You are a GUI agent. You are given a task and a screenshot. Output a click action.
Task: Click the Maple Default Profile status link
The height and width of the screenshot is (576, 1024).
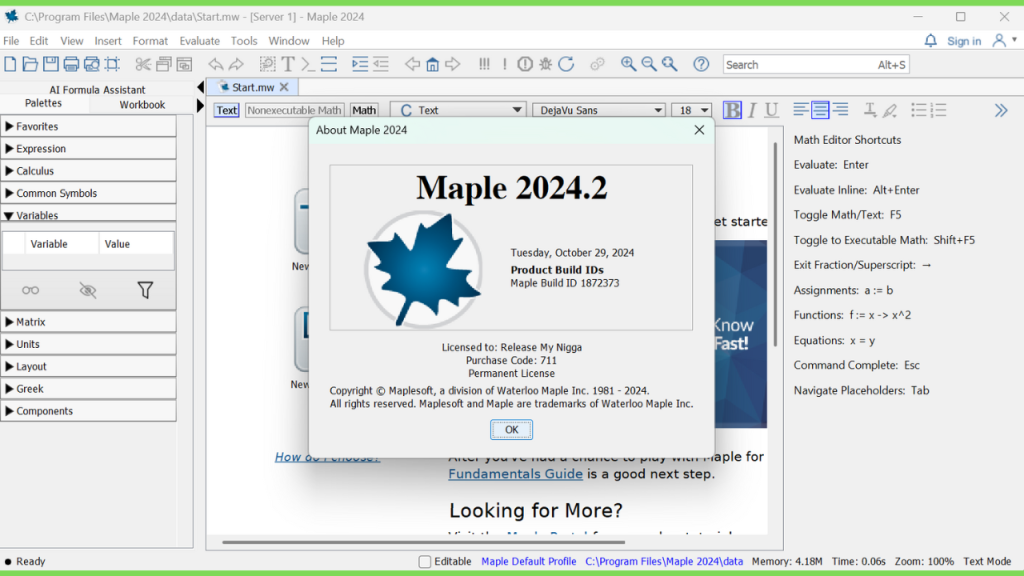pos(528,562)
